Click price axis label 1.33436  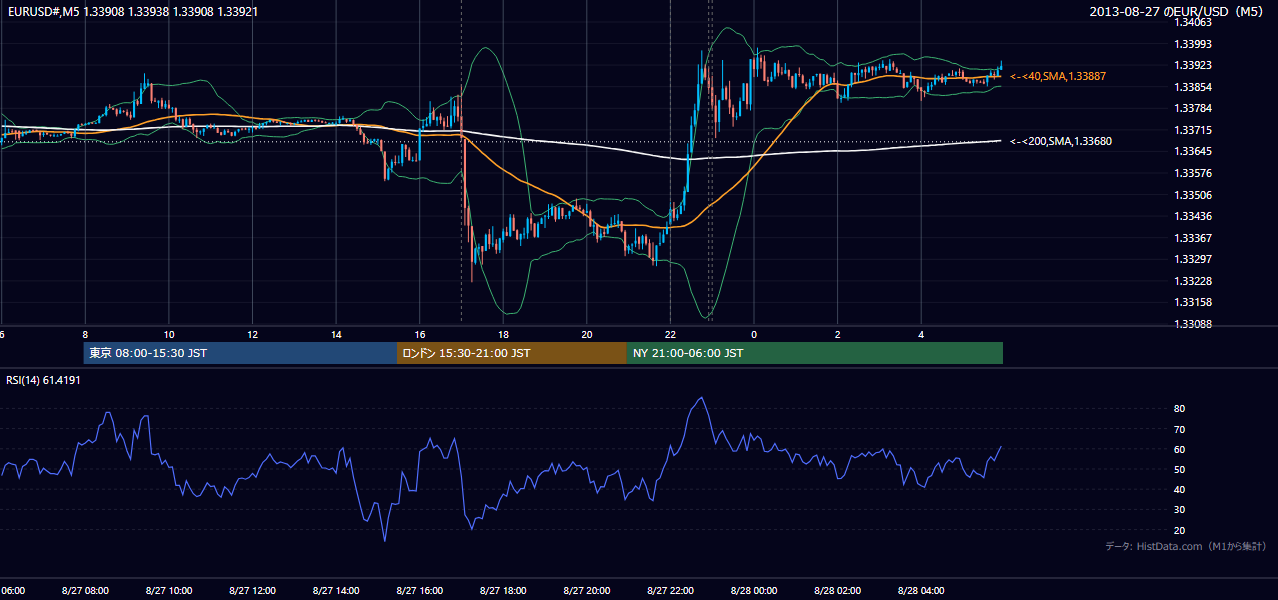click(x=1193, y=216)
